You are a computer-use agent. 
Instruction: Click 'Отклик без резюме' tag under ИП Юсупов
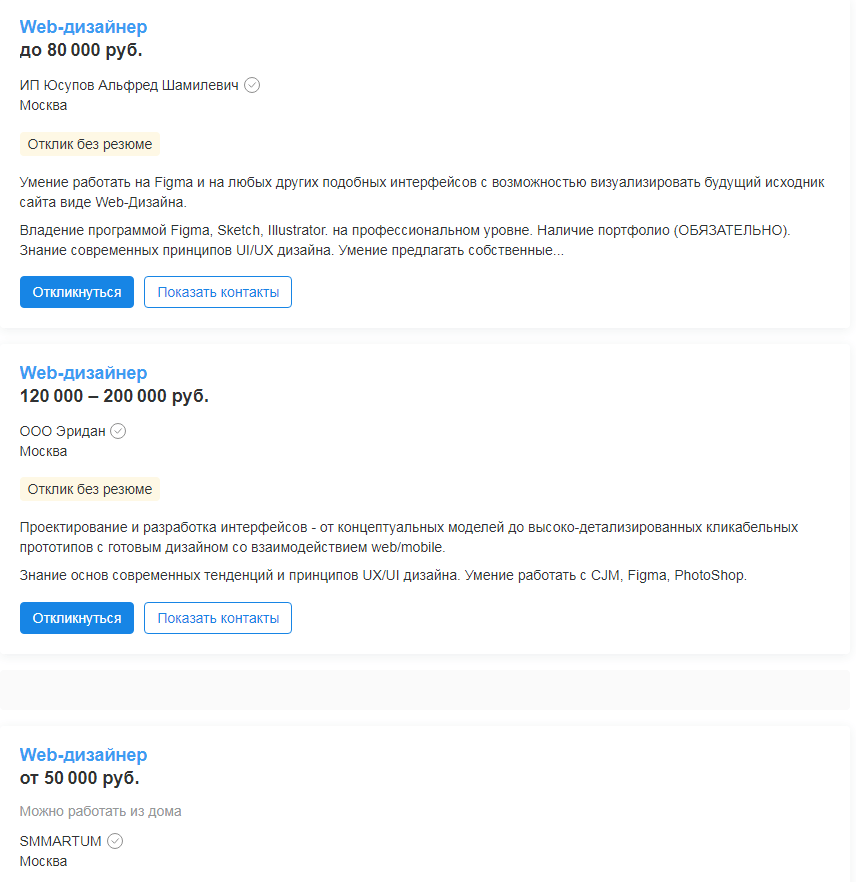[x=90, y=144]
